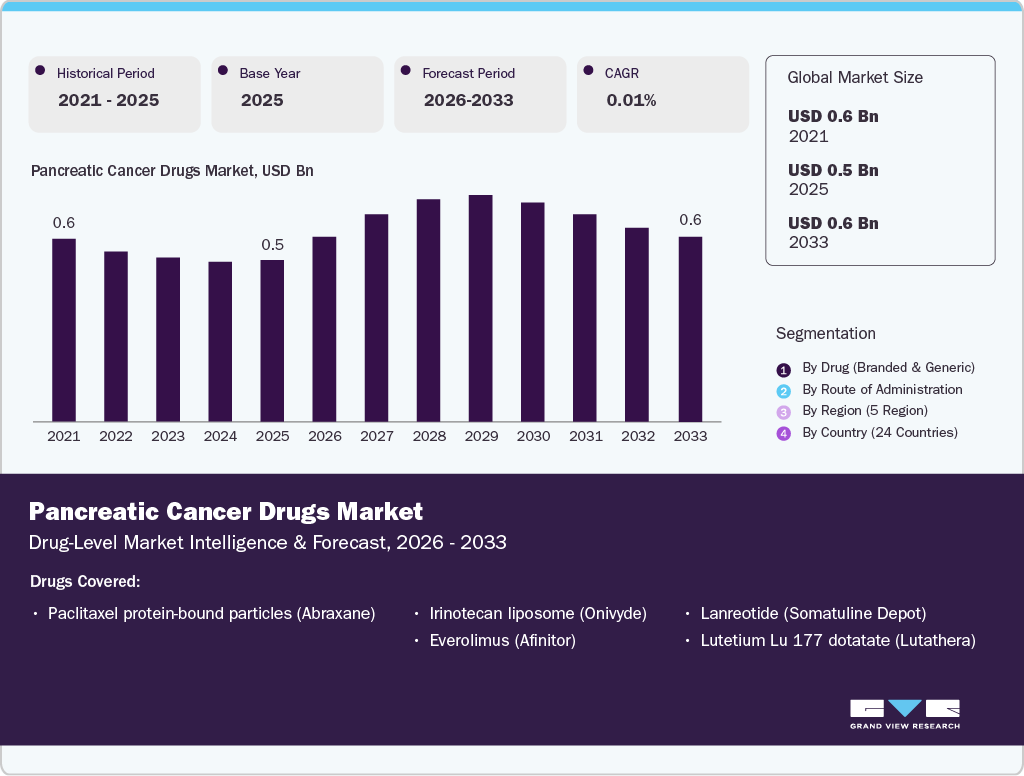This screenshot has height=776, width=1024.
Task: Select the CAGR 0.01% card
Action: click(663, 94)
